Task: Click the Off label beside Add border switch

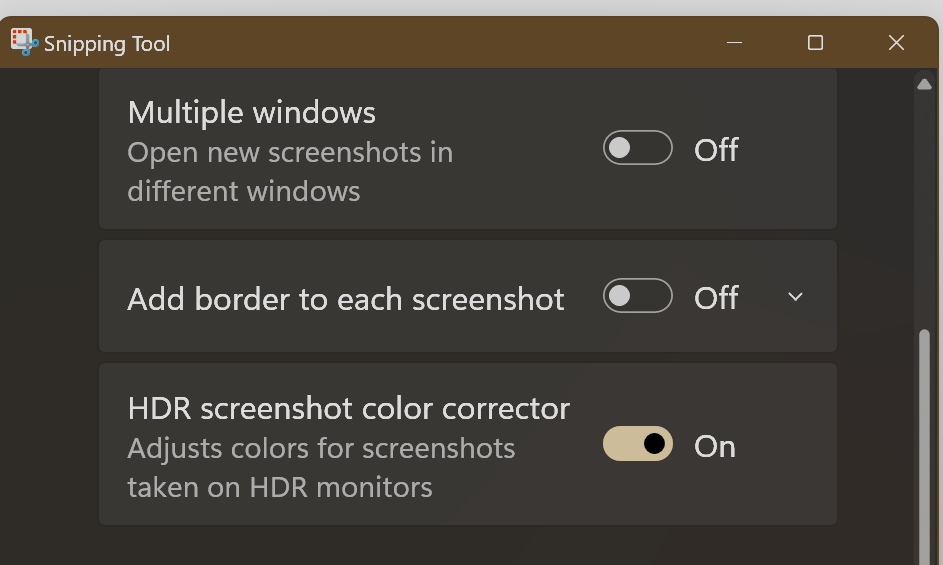Action: click(716, 297)
